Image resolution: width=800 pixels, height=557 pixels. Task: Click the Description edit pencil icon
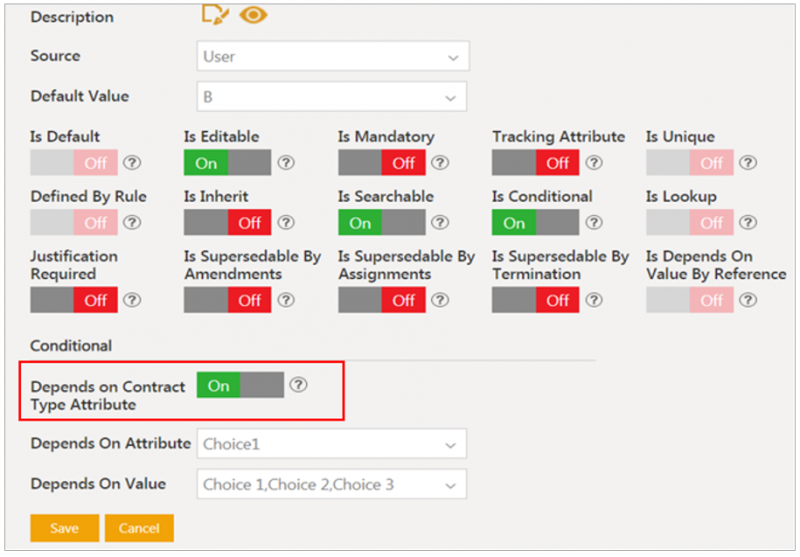coord(215,14)
